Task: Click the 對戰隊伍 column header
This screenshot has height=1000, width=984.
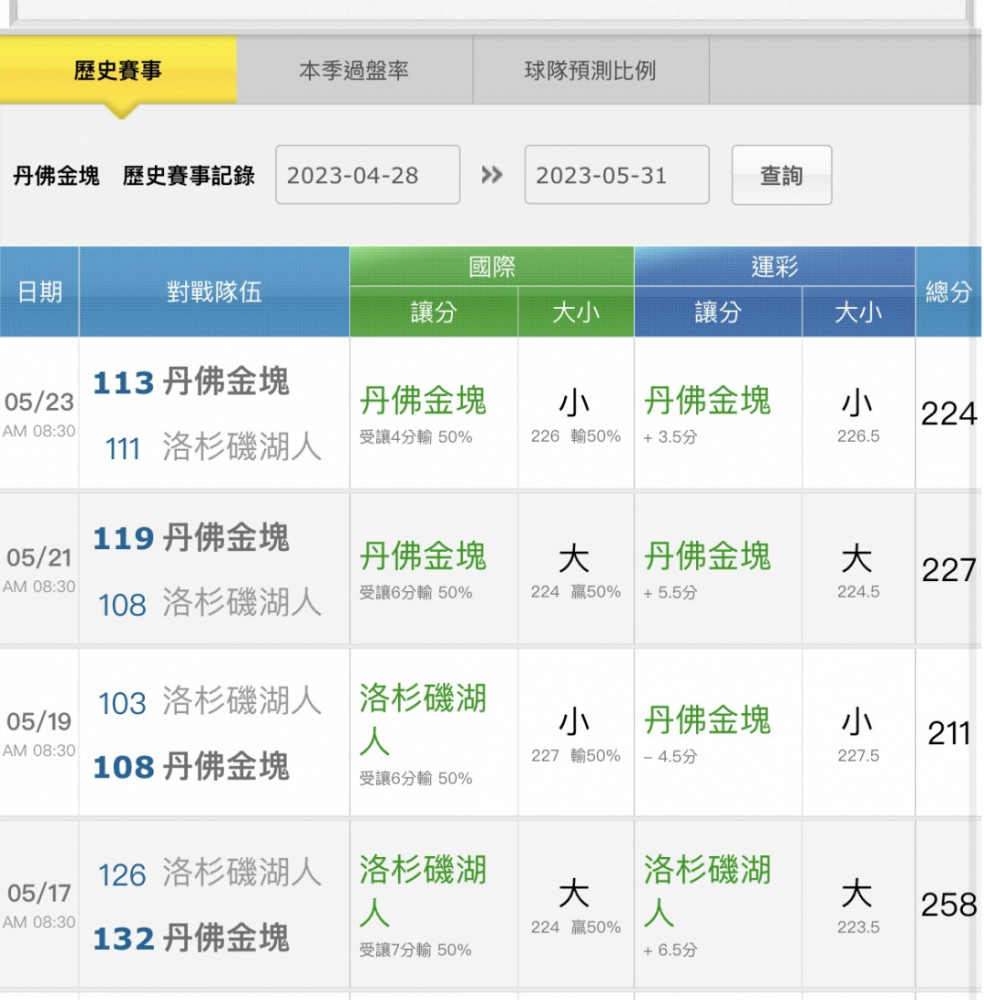Action: pyautogui.click(x=214, y=291)
